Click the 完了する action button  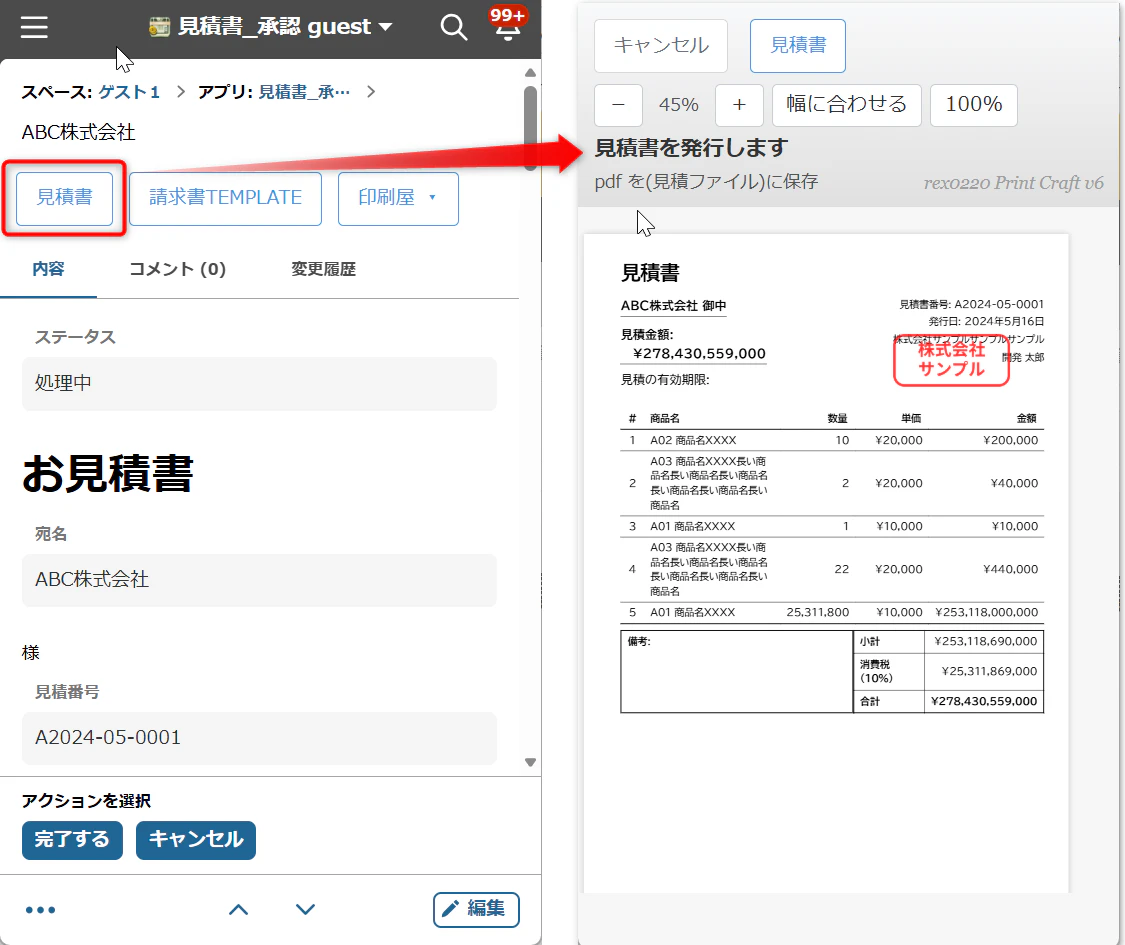click(x=72, y=840)
